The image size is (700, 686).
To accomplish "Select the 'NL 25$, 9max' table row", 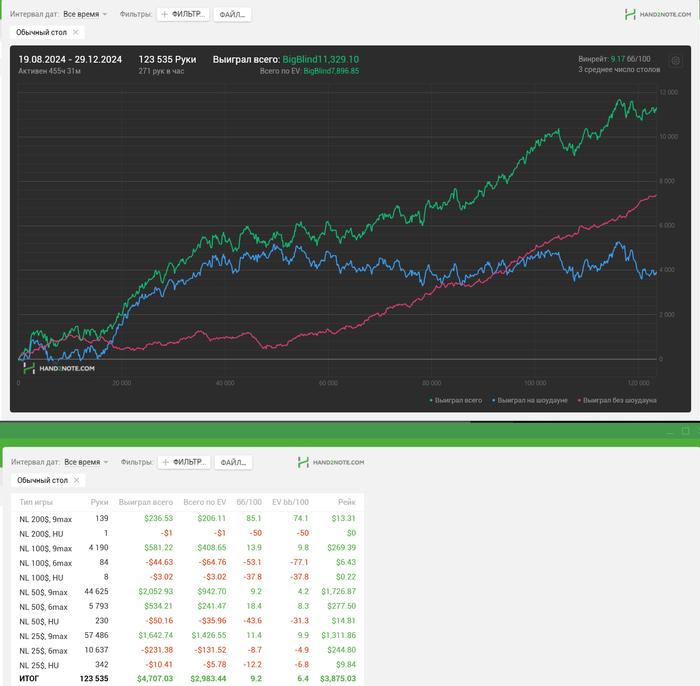I will click(188, 636).
